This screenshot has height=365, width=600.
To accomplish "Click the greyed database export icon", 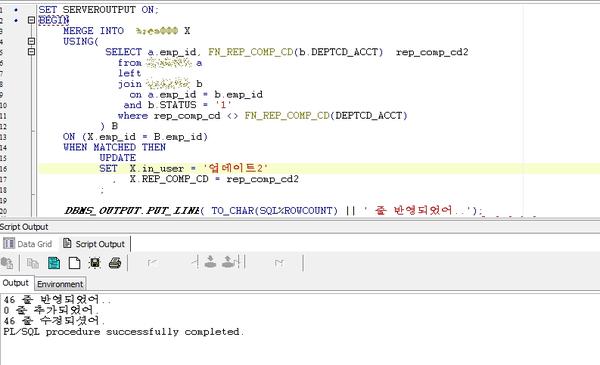I will pos(7,263).
